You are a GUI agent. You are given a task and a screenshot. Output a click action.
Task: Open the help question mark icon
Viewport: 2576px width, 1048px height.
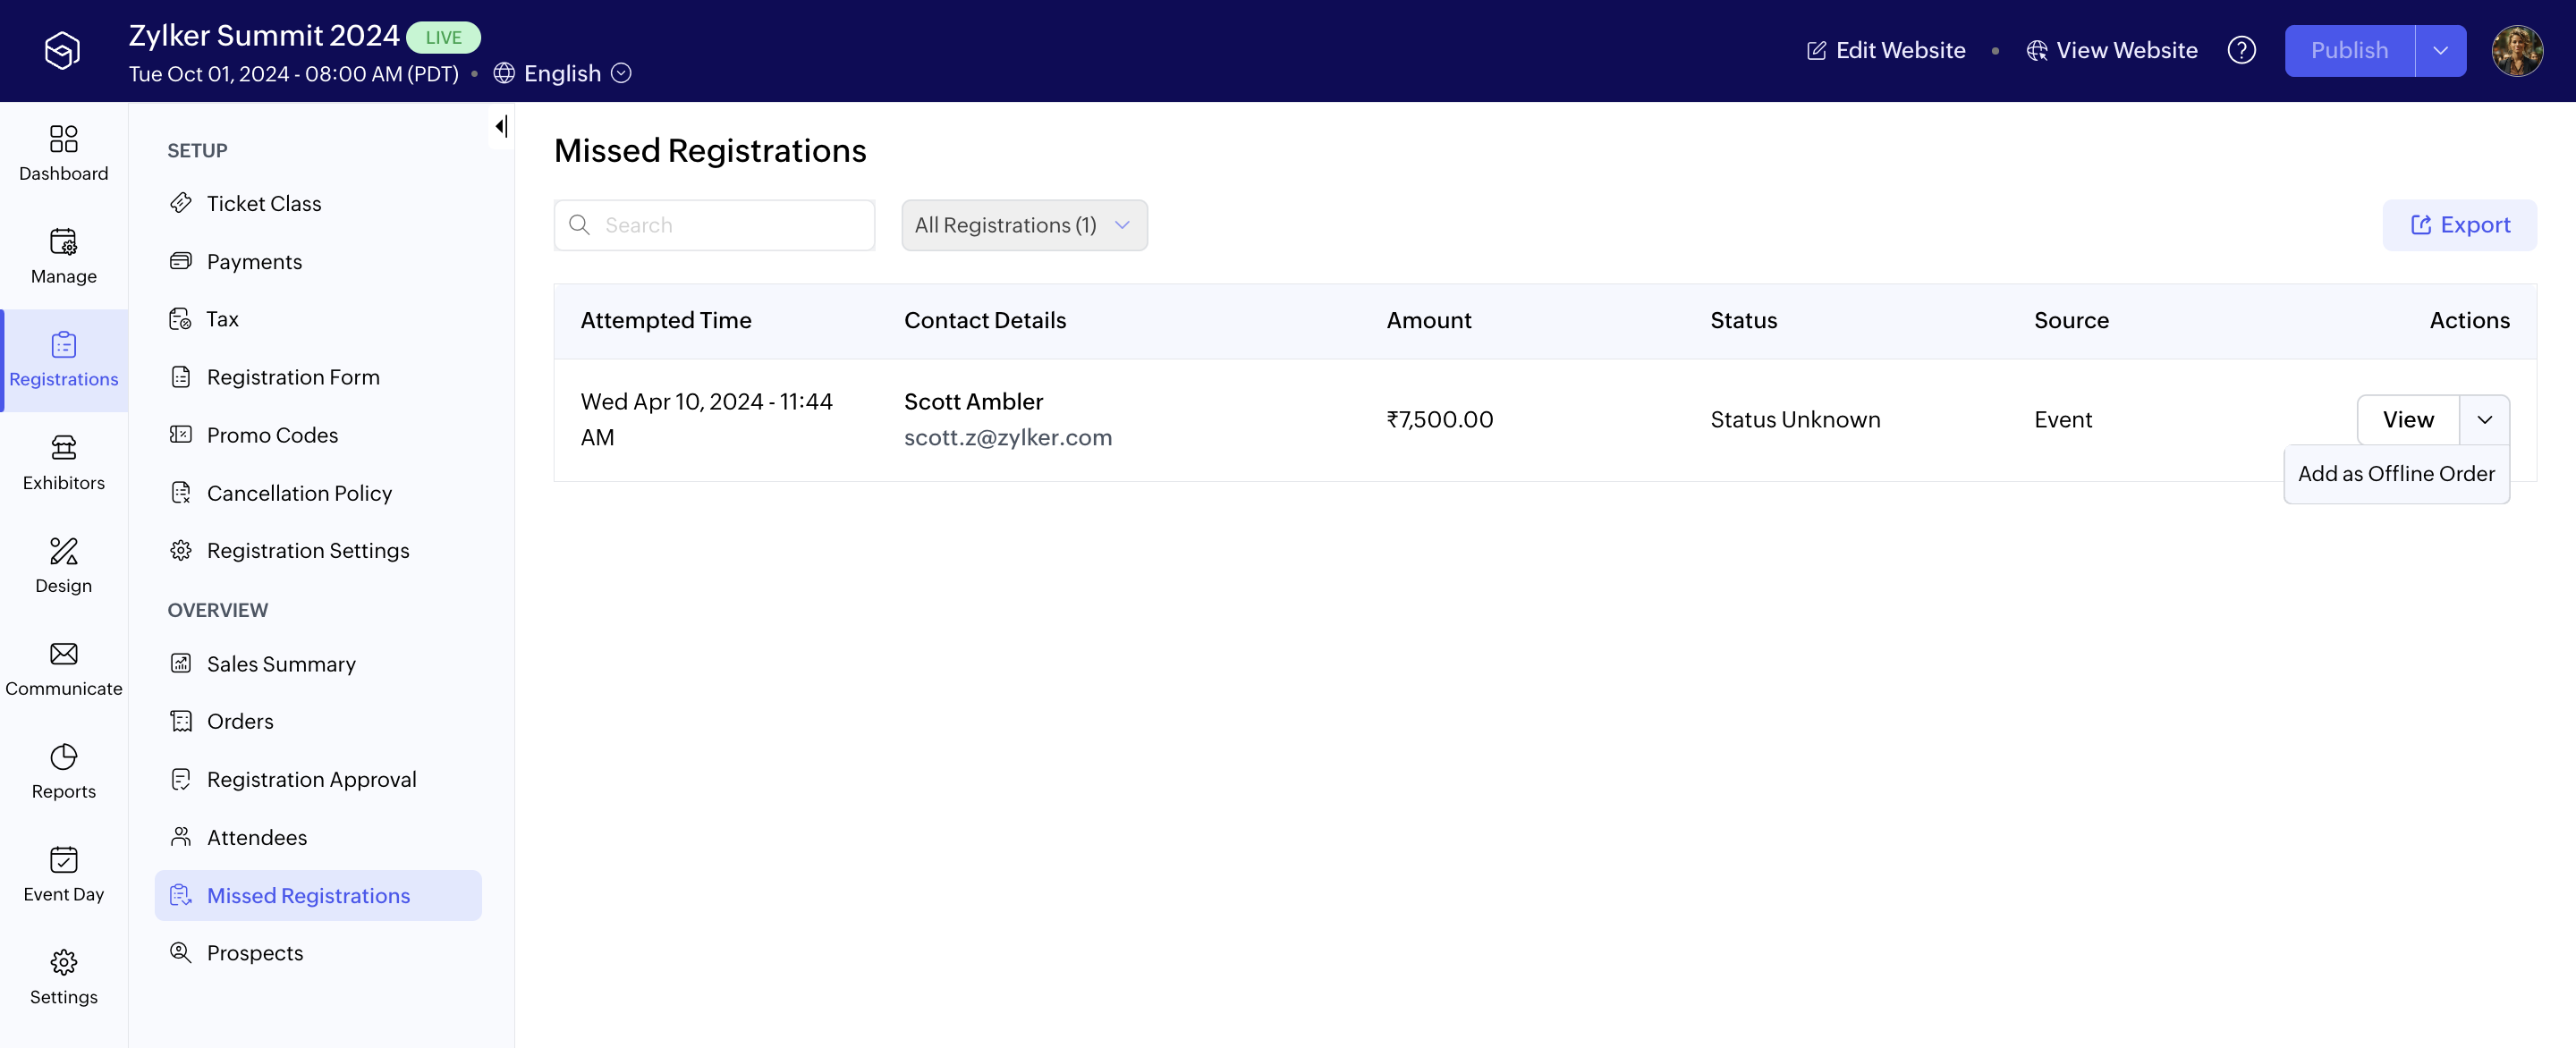click(2241, 50)
